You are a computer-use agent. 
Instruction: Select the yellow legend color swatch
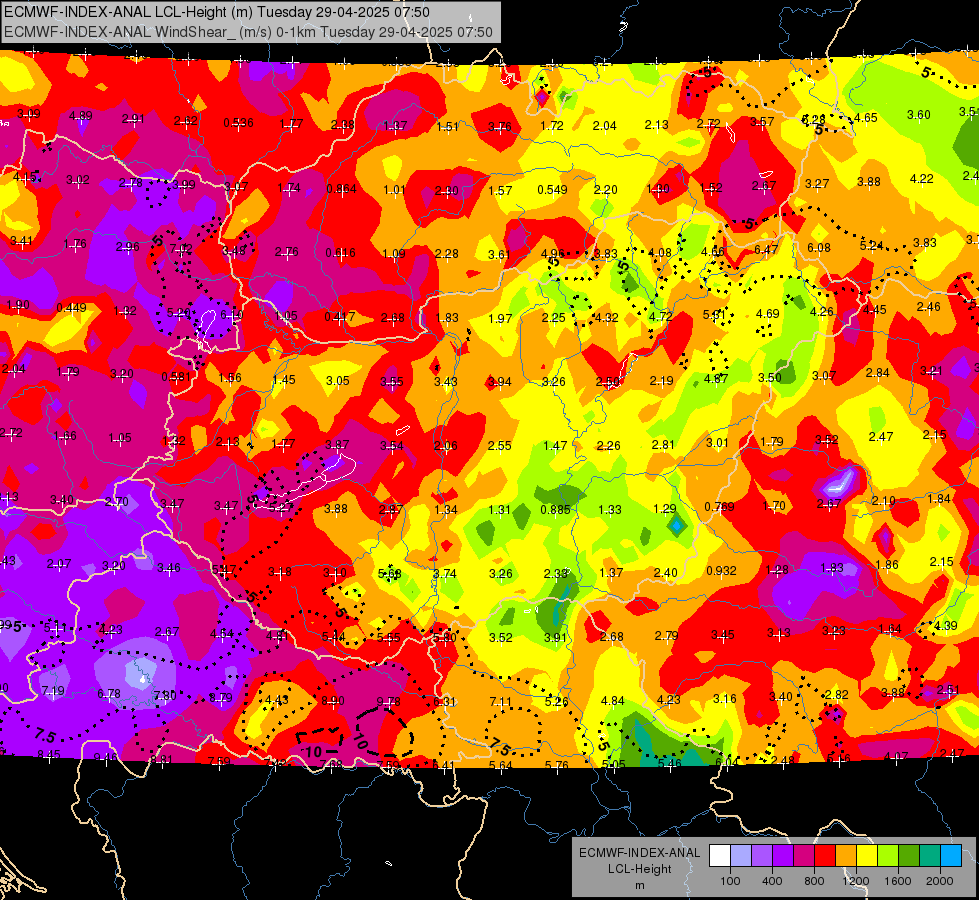(867, 856)
